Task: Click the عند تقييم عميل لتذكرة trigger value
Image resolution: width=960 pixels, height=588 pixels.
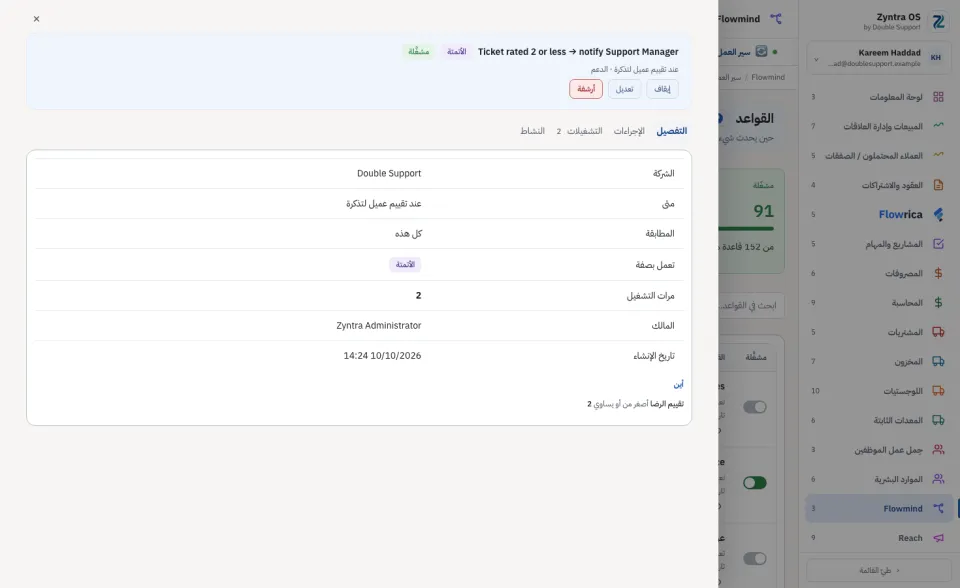Action: click(x=383, y=203)
